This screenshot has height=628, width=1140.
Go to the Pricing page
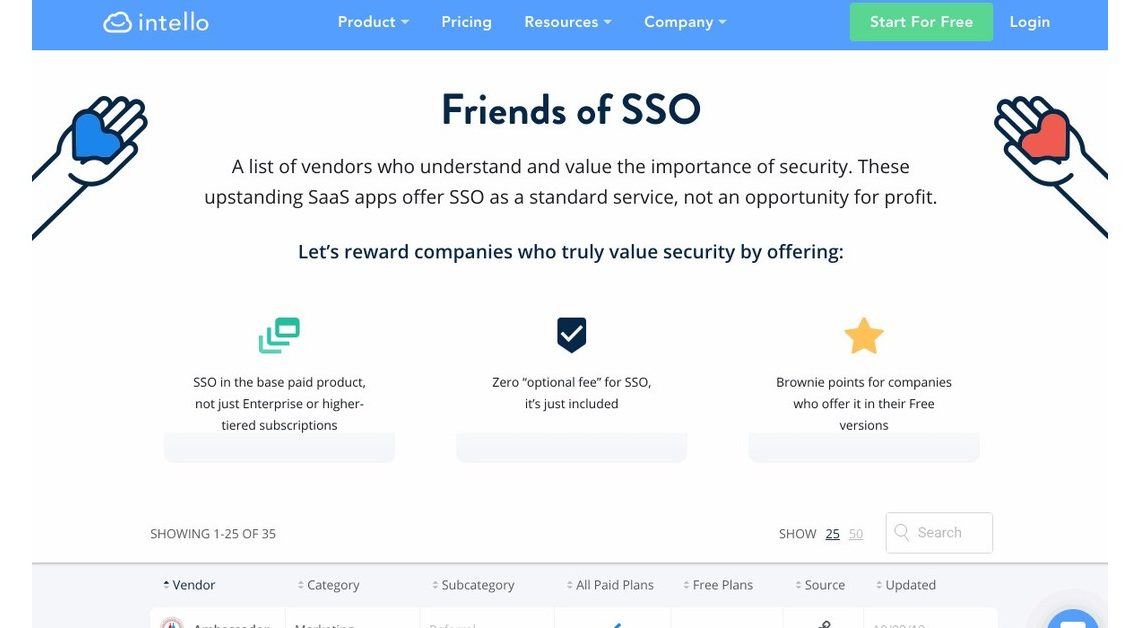pos(466,22)
